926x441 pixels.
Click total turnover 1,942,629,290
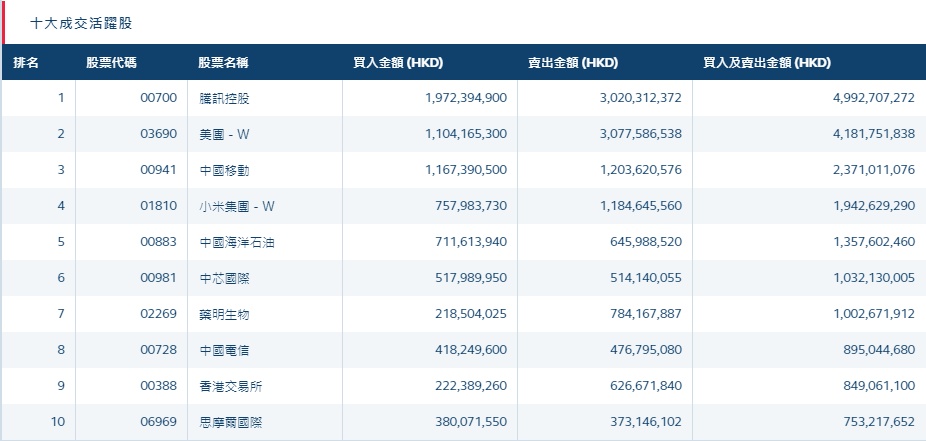874,206
